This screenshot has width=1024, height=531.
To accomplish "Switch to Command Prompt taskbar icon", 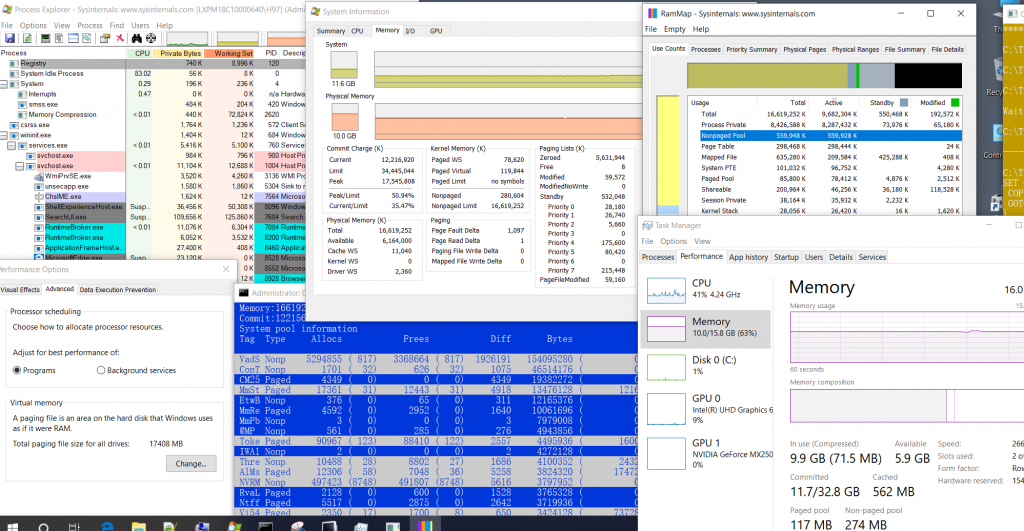I will tap(266, 526).
